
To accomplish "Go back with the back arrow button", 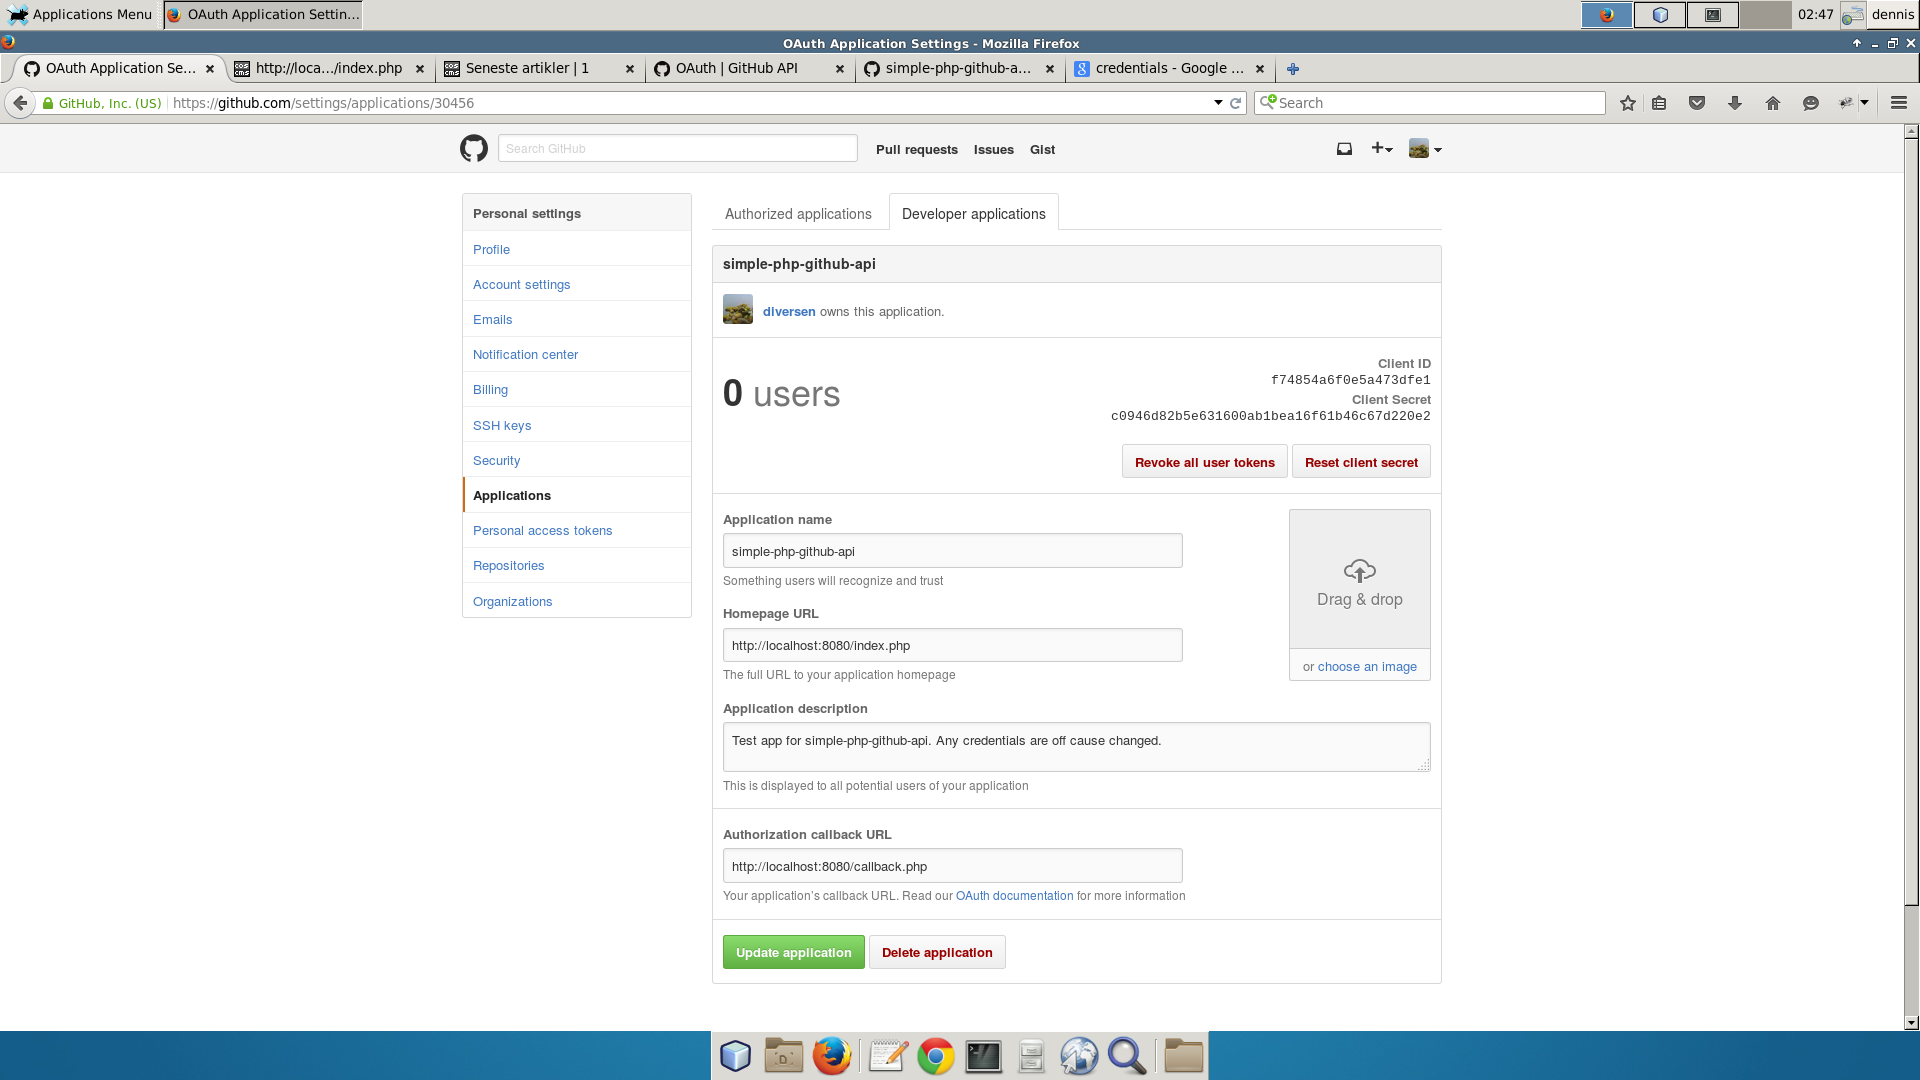I will pos(20,103).
